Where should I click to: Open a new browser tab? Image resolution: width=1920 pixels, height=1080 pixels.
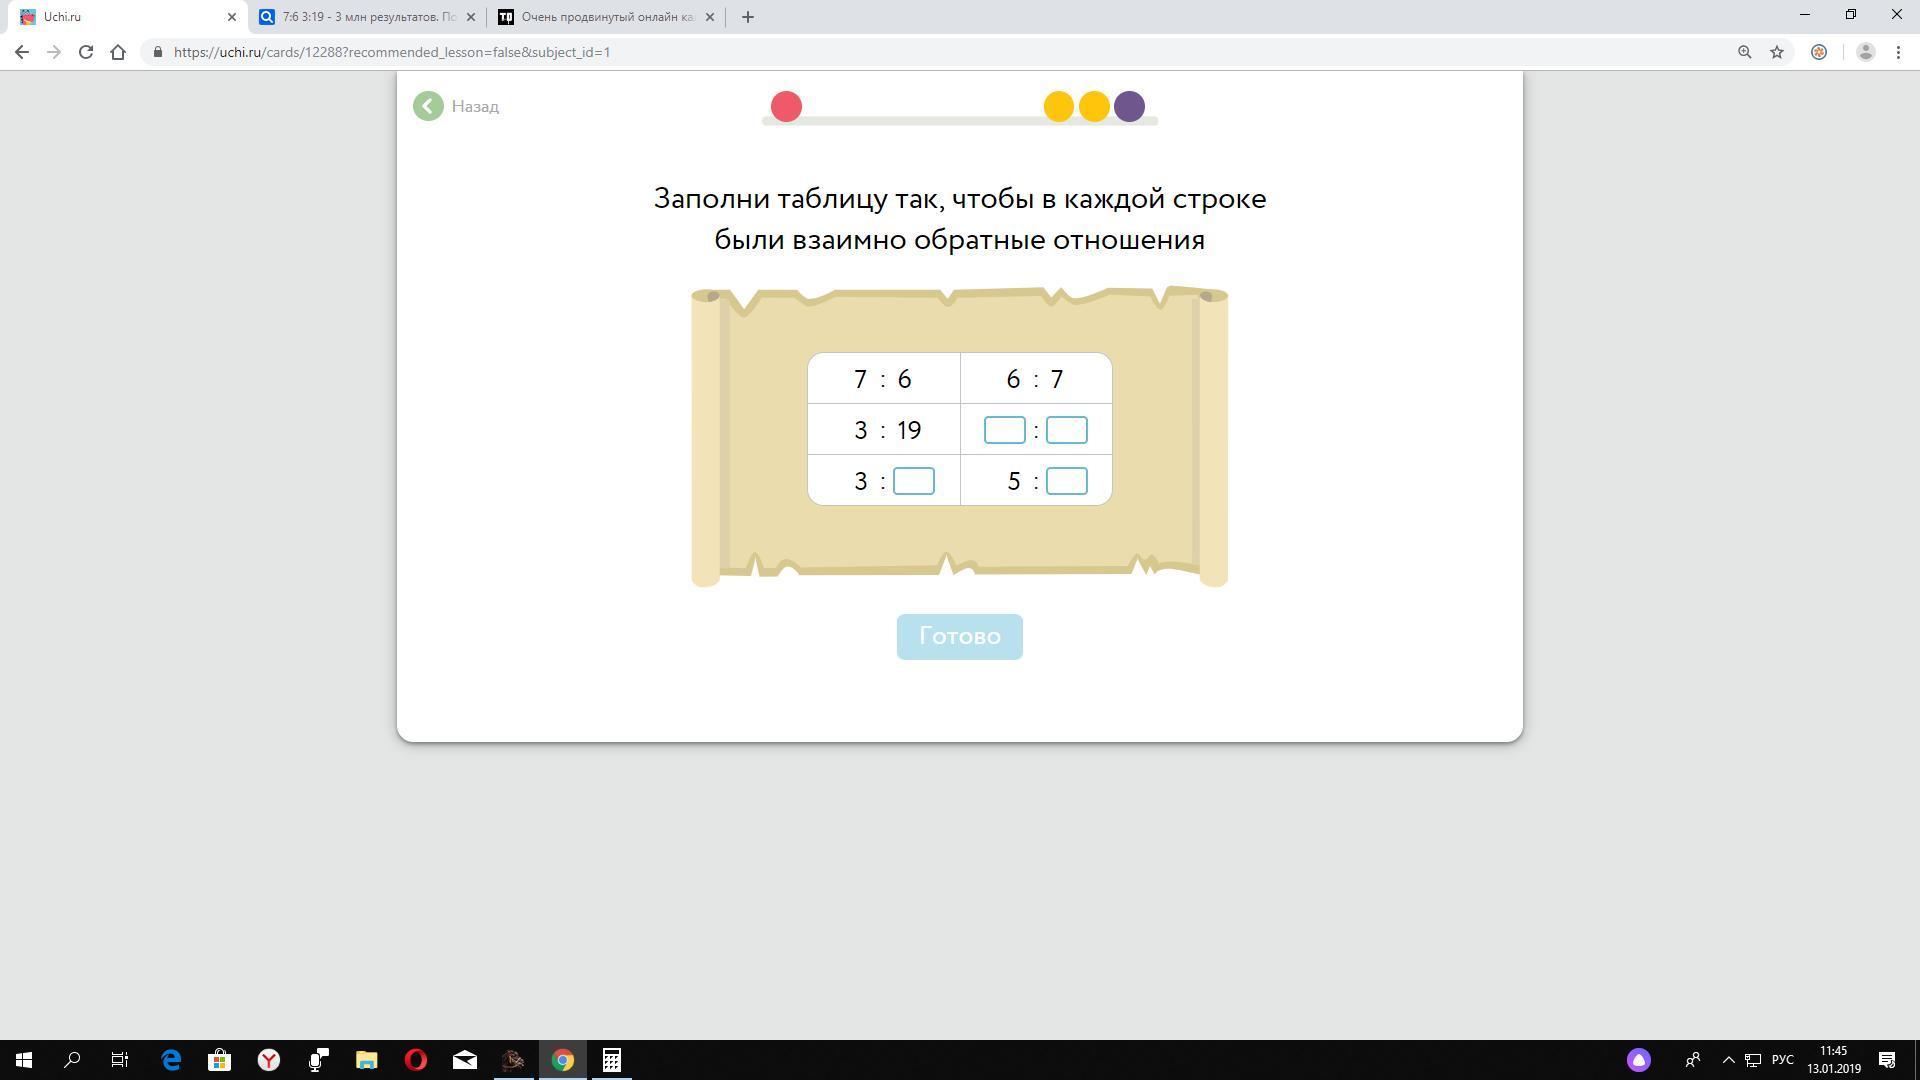[747, 17]
